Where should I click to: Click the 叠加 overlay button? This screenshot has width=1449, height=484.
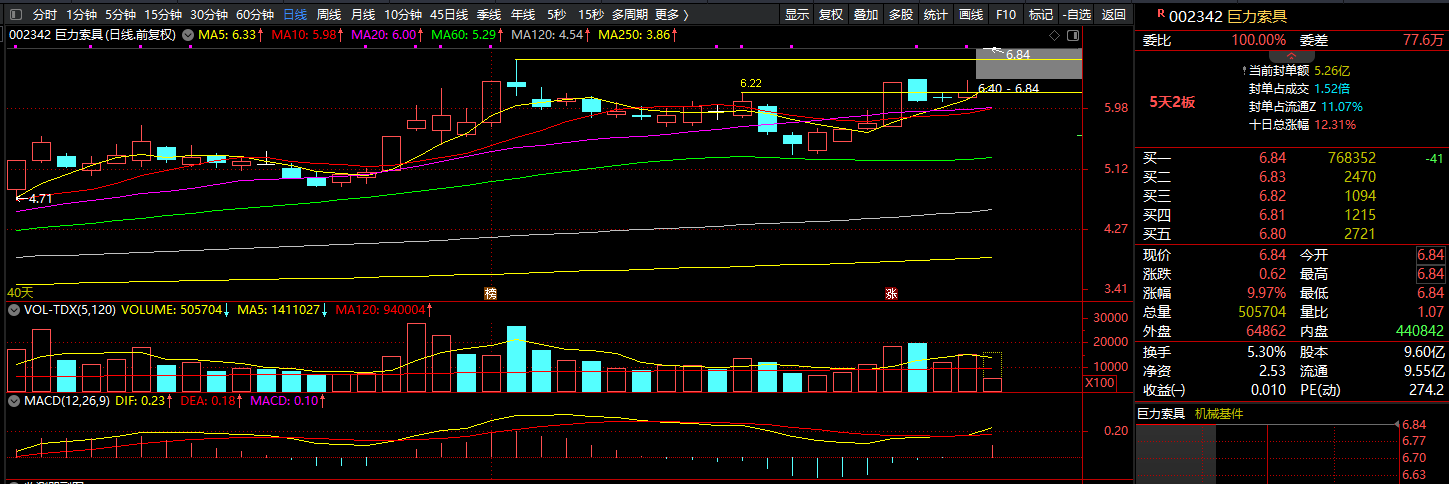(866, 15)
